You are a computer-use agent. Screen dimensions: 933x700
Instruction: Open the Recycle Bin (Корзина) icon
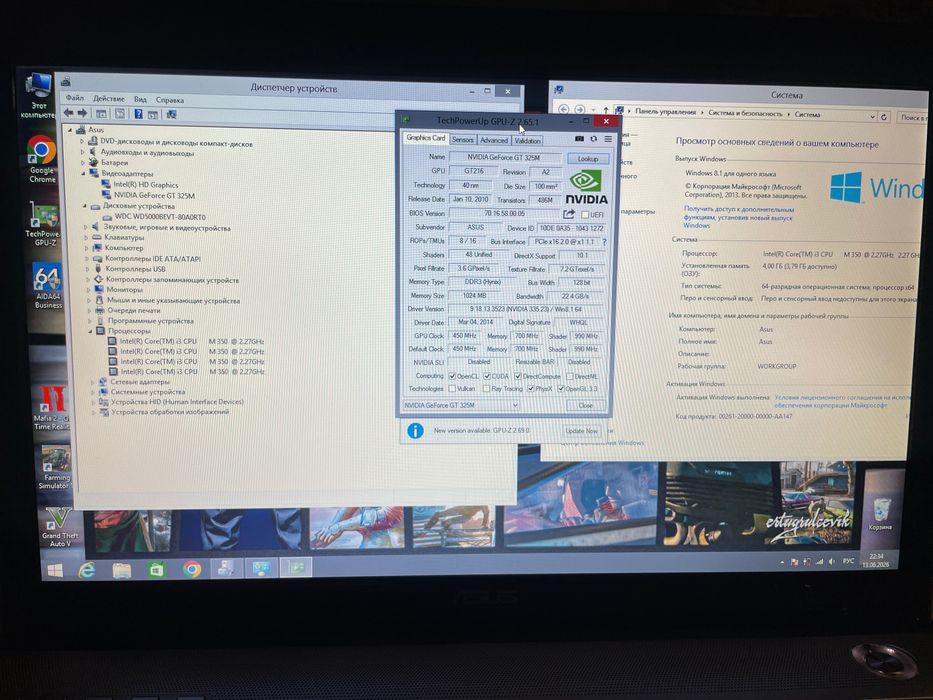[881, 515]
